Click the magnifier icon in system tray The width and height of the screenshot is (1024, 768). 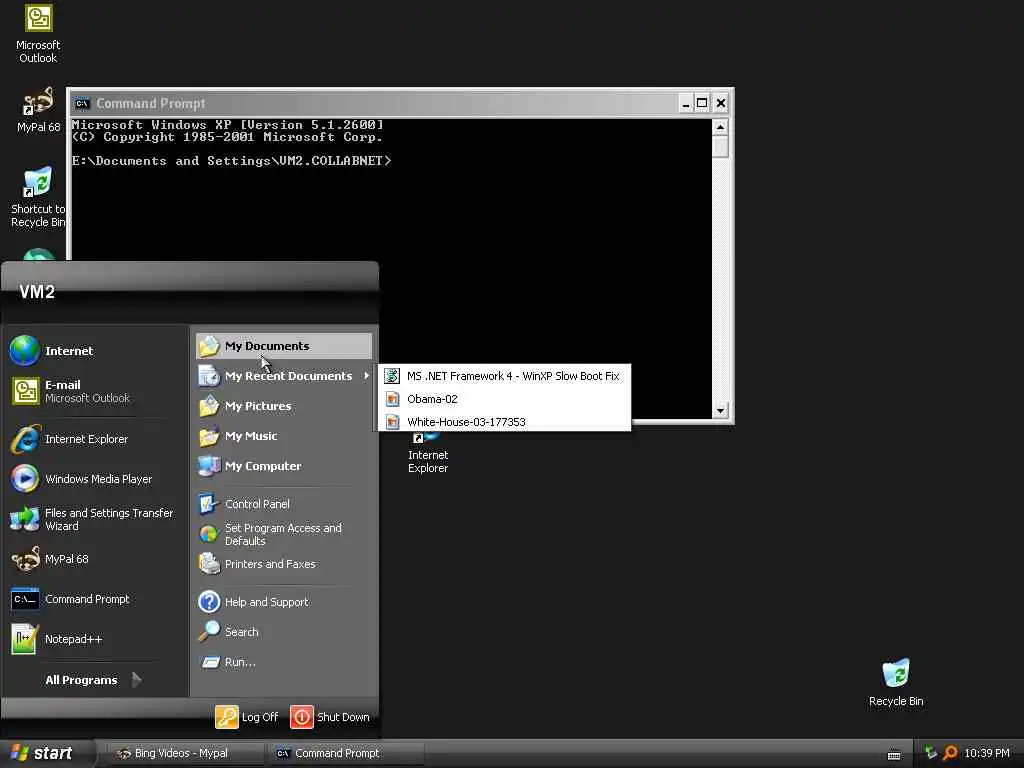(950, 754)
